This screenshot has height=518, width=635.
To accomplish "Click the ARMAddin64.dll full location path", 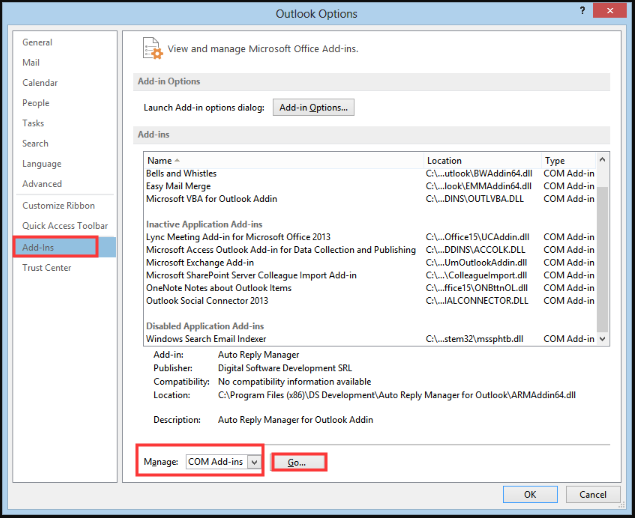I will [397, 395].
